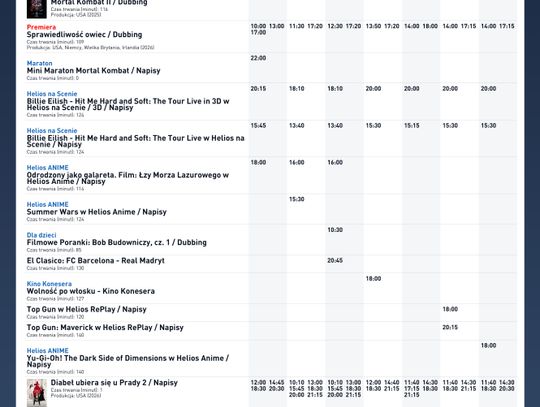The image size is (540, 407).
Task: Select 18:00 Yu-Gi-Oh! showing
Action: click(489, 346)
